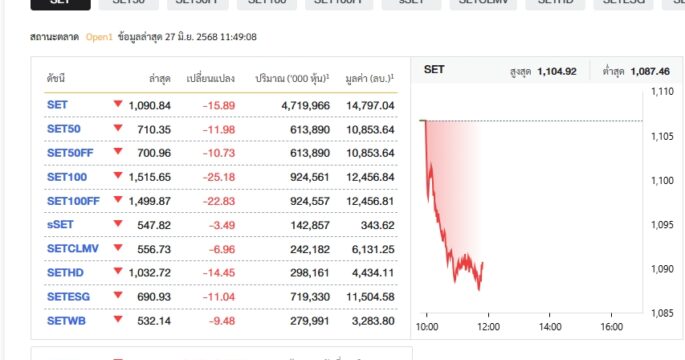Screen dimensions: 685x360
Task: Click the red down arrow beside SETHD
Action: [118, 271]
